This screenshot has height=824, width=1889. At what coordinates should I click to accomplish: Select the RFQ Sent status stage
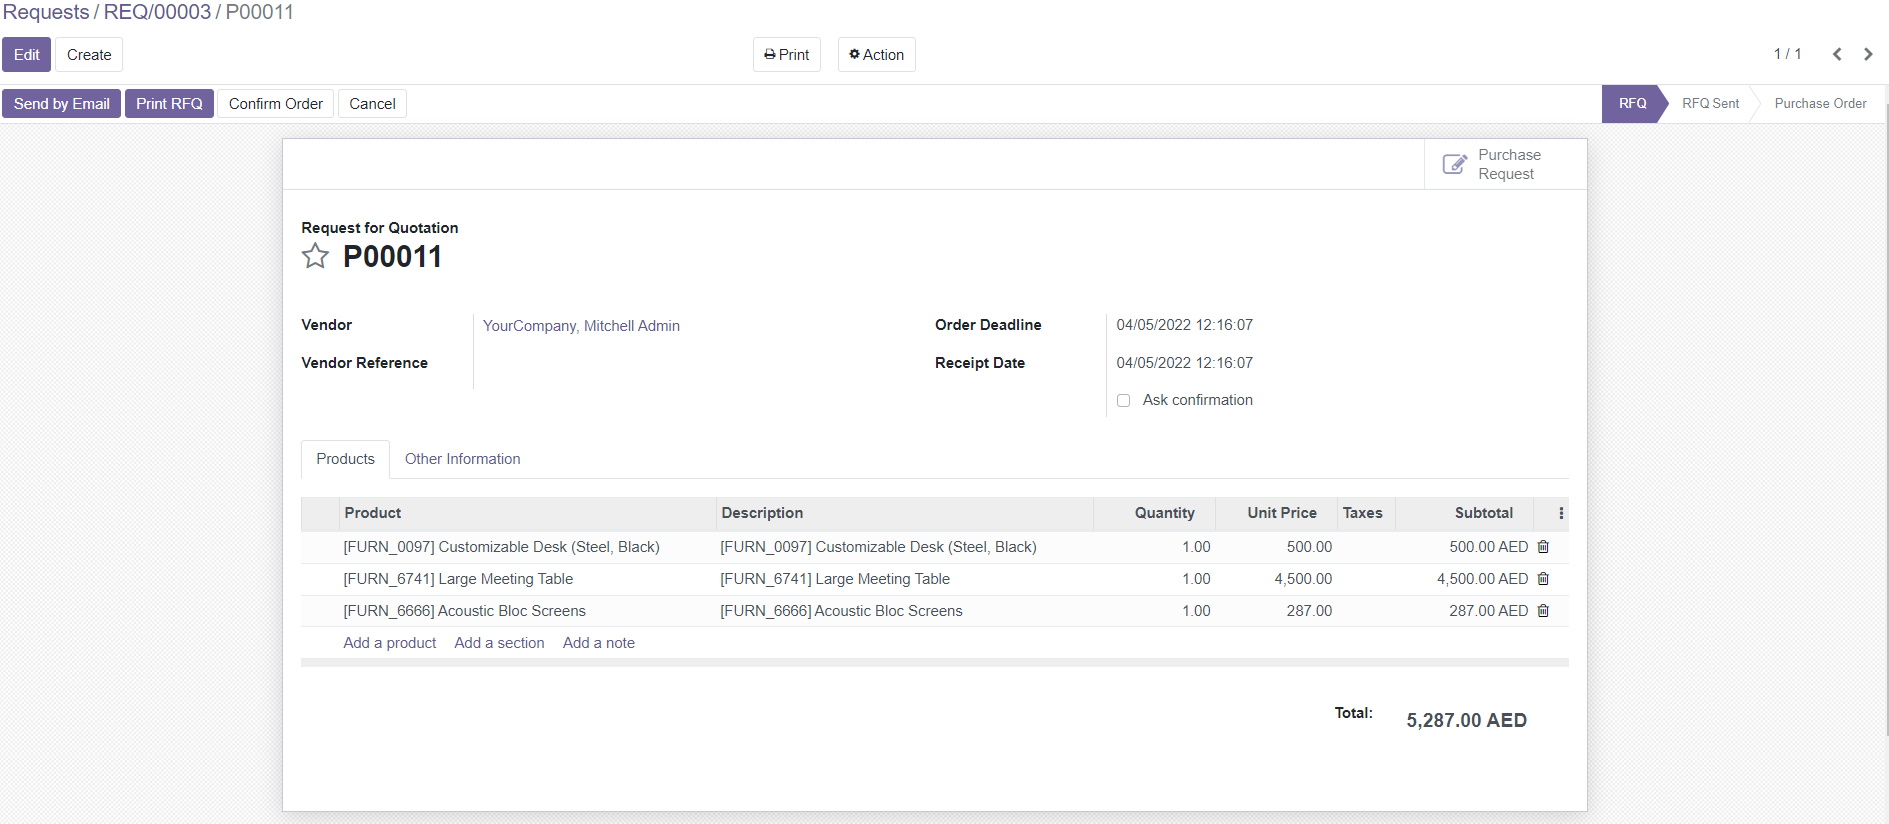click(x=1710, y=104)
